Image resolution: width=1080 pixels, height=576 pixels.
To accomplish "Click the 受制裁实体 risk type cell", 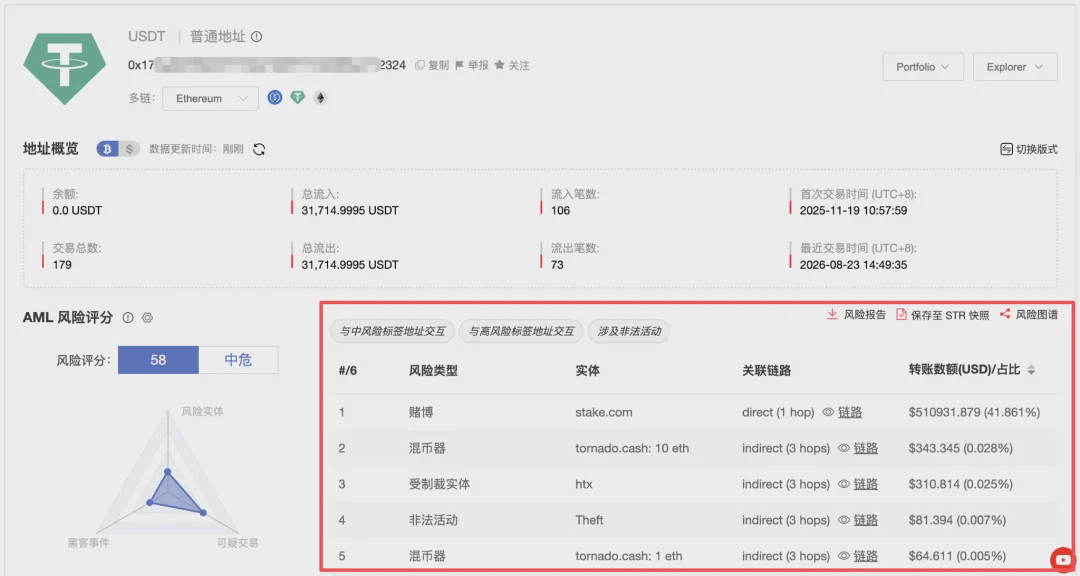I will point(439,484).
